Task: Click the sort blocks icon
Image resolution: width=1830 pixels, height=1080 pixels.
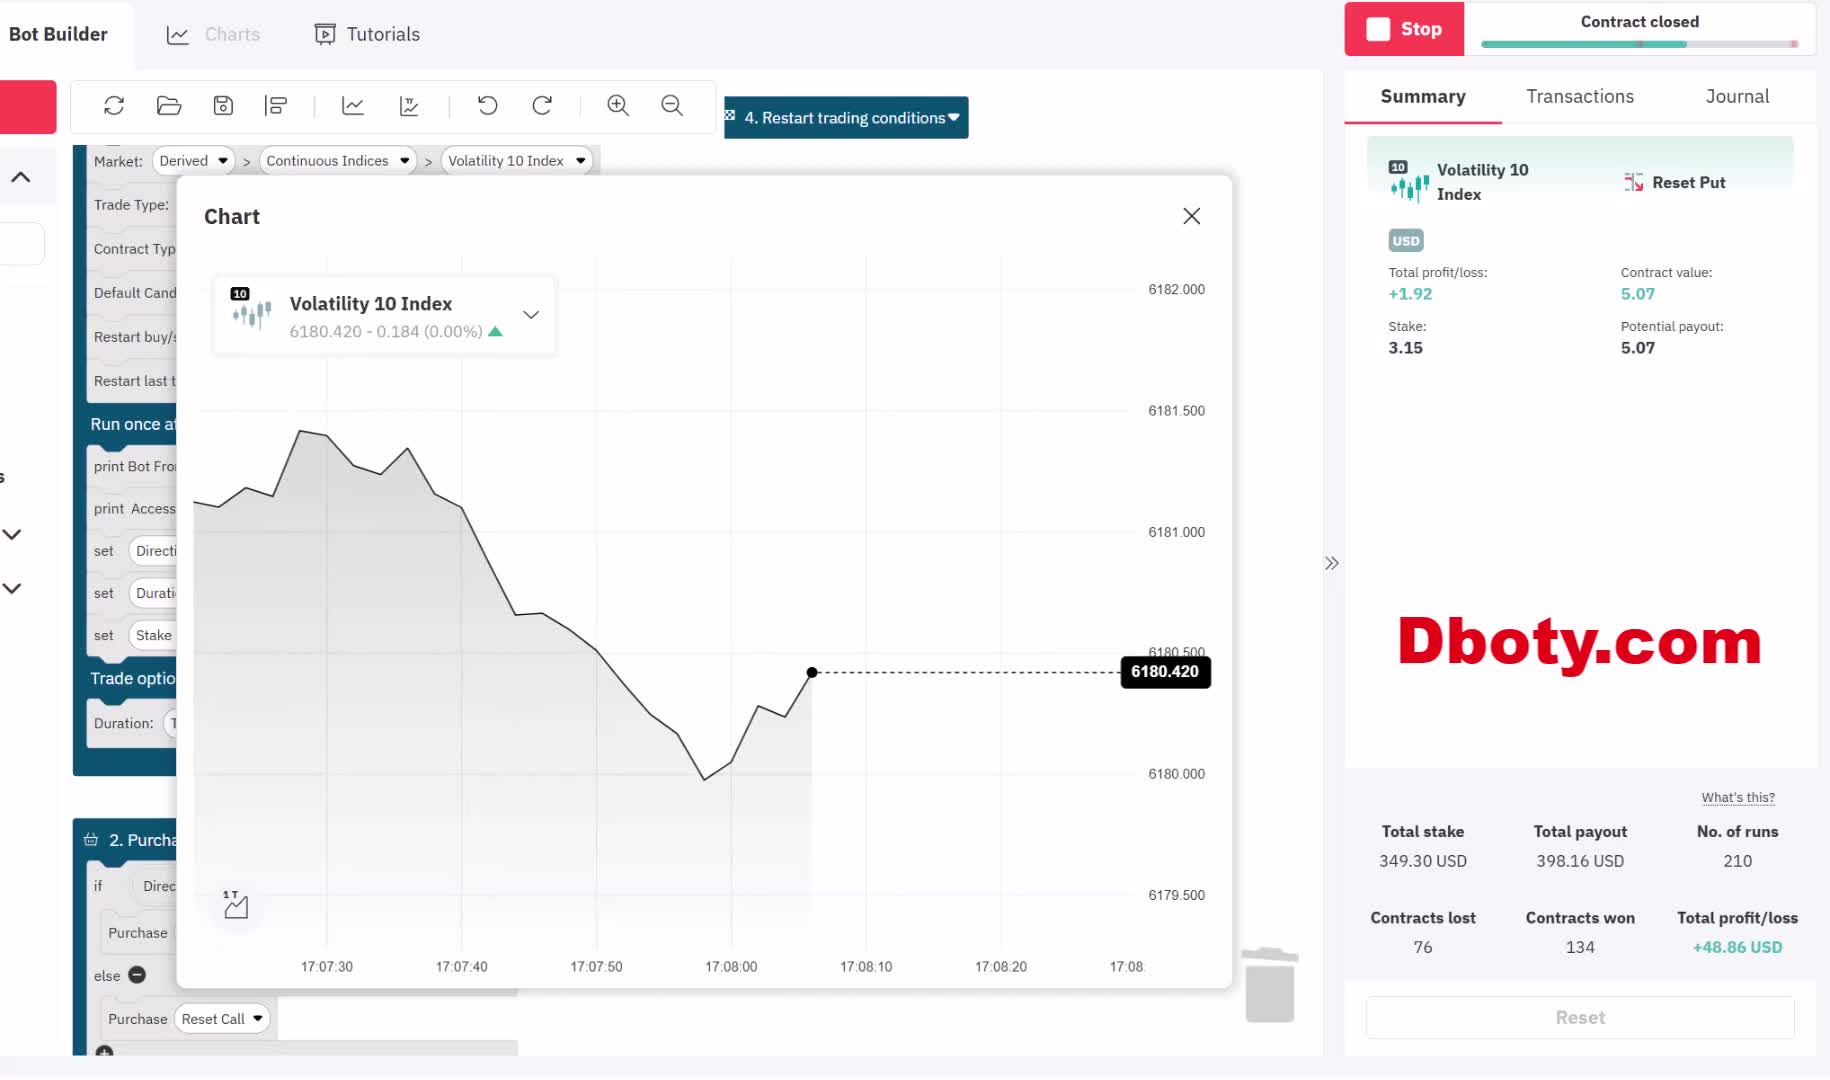Action: click(x=276, y=106)
